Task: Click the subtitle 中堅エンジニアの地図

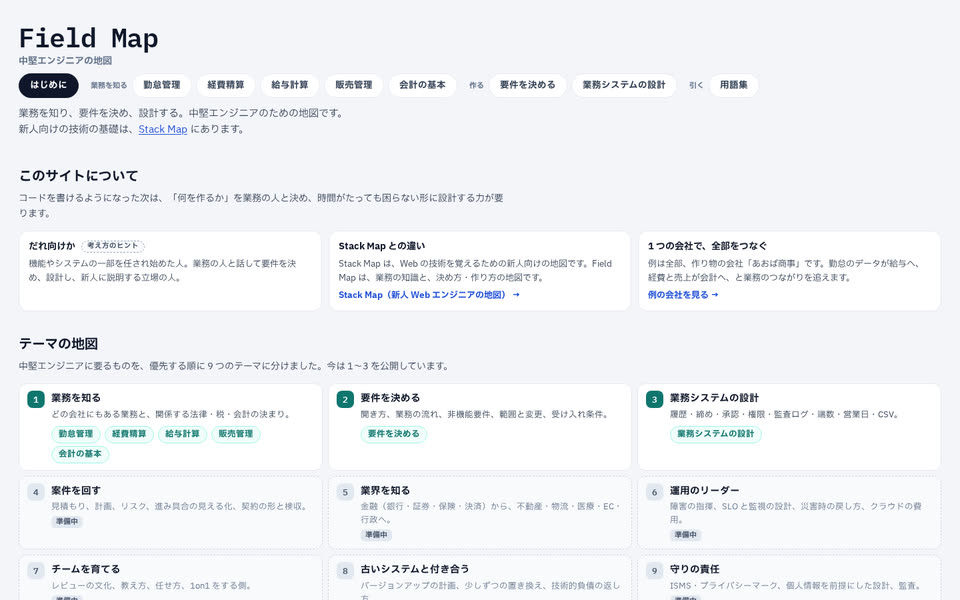Action: tap(66, 61)
